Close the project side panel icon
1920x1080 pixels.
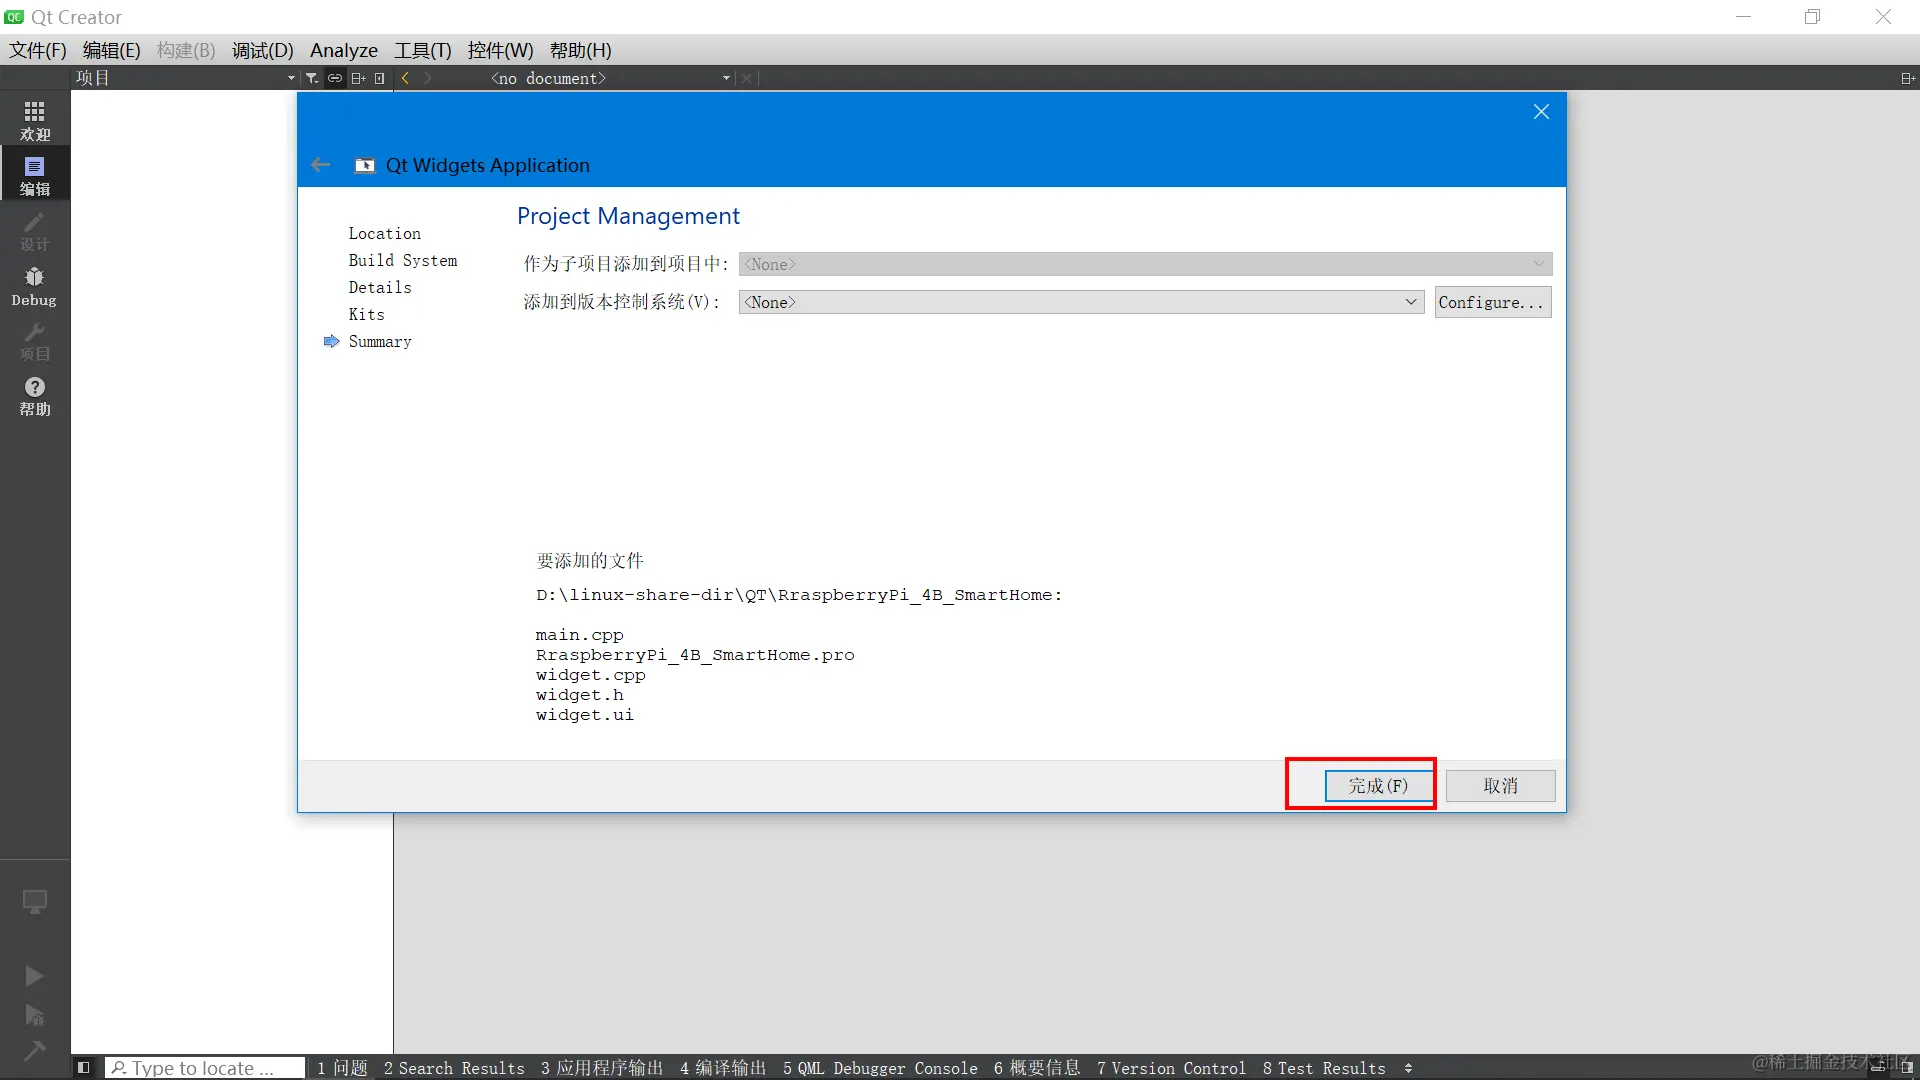pos(380,78)
